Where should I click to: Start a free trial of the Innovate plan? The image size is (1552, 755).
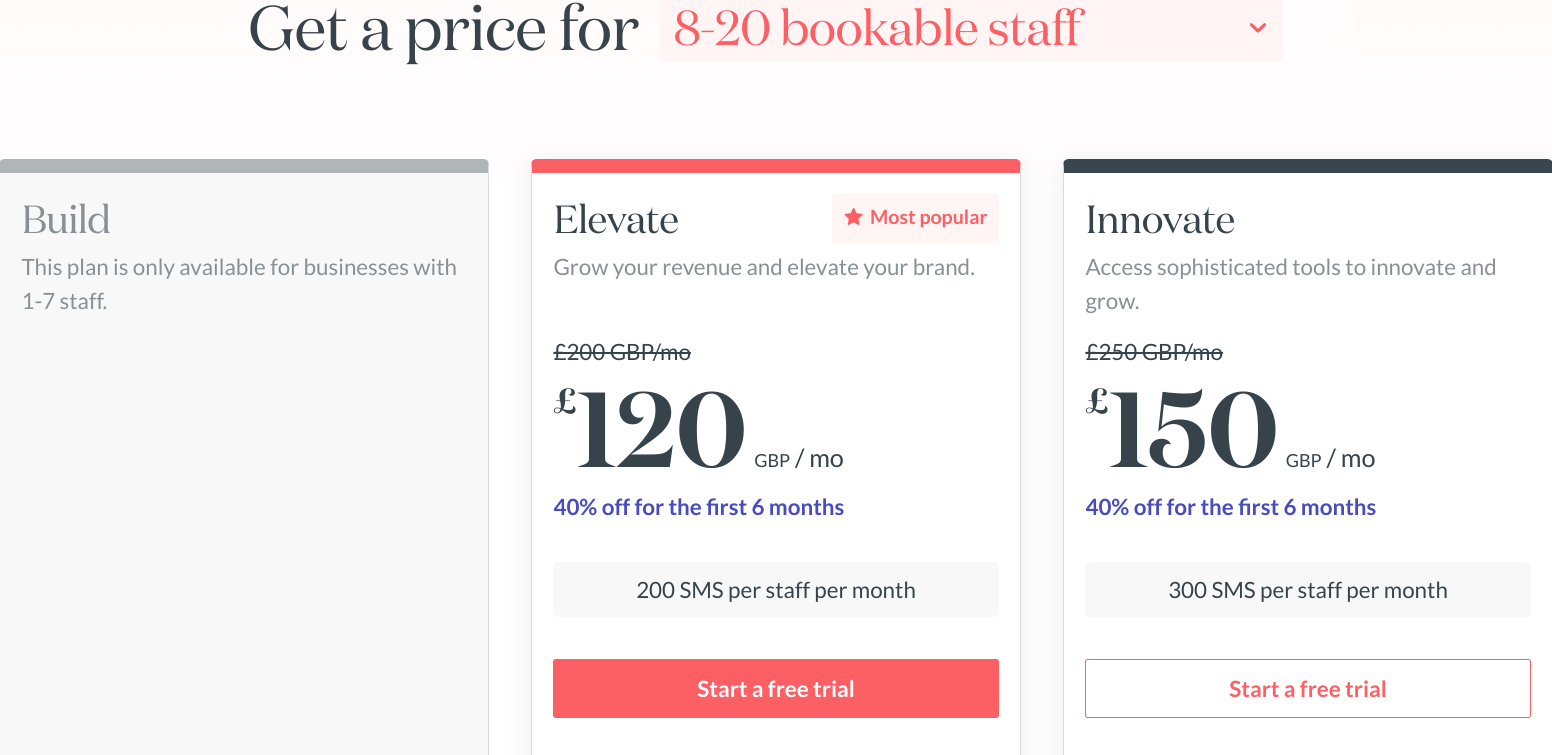click(1307, 688)
